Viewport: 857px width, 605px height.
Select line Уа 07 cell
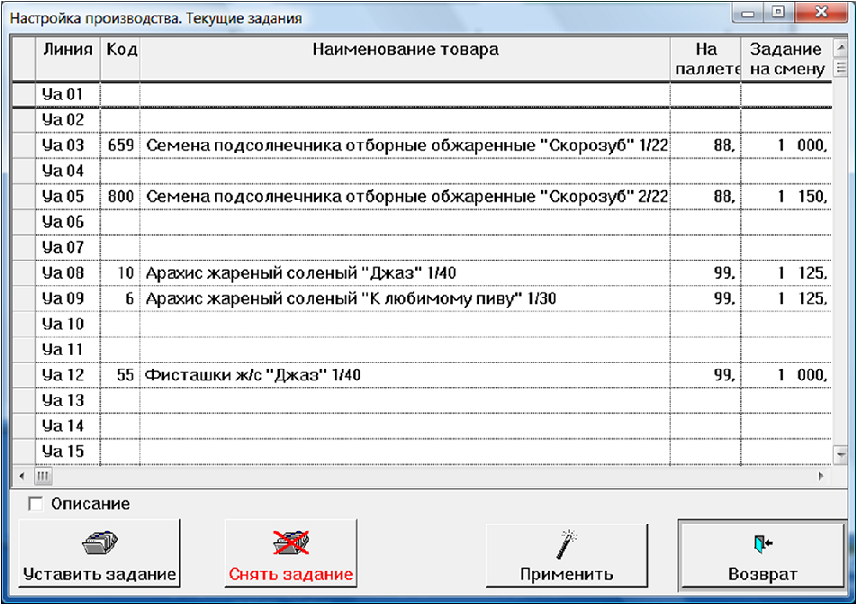tap(68, 248)
